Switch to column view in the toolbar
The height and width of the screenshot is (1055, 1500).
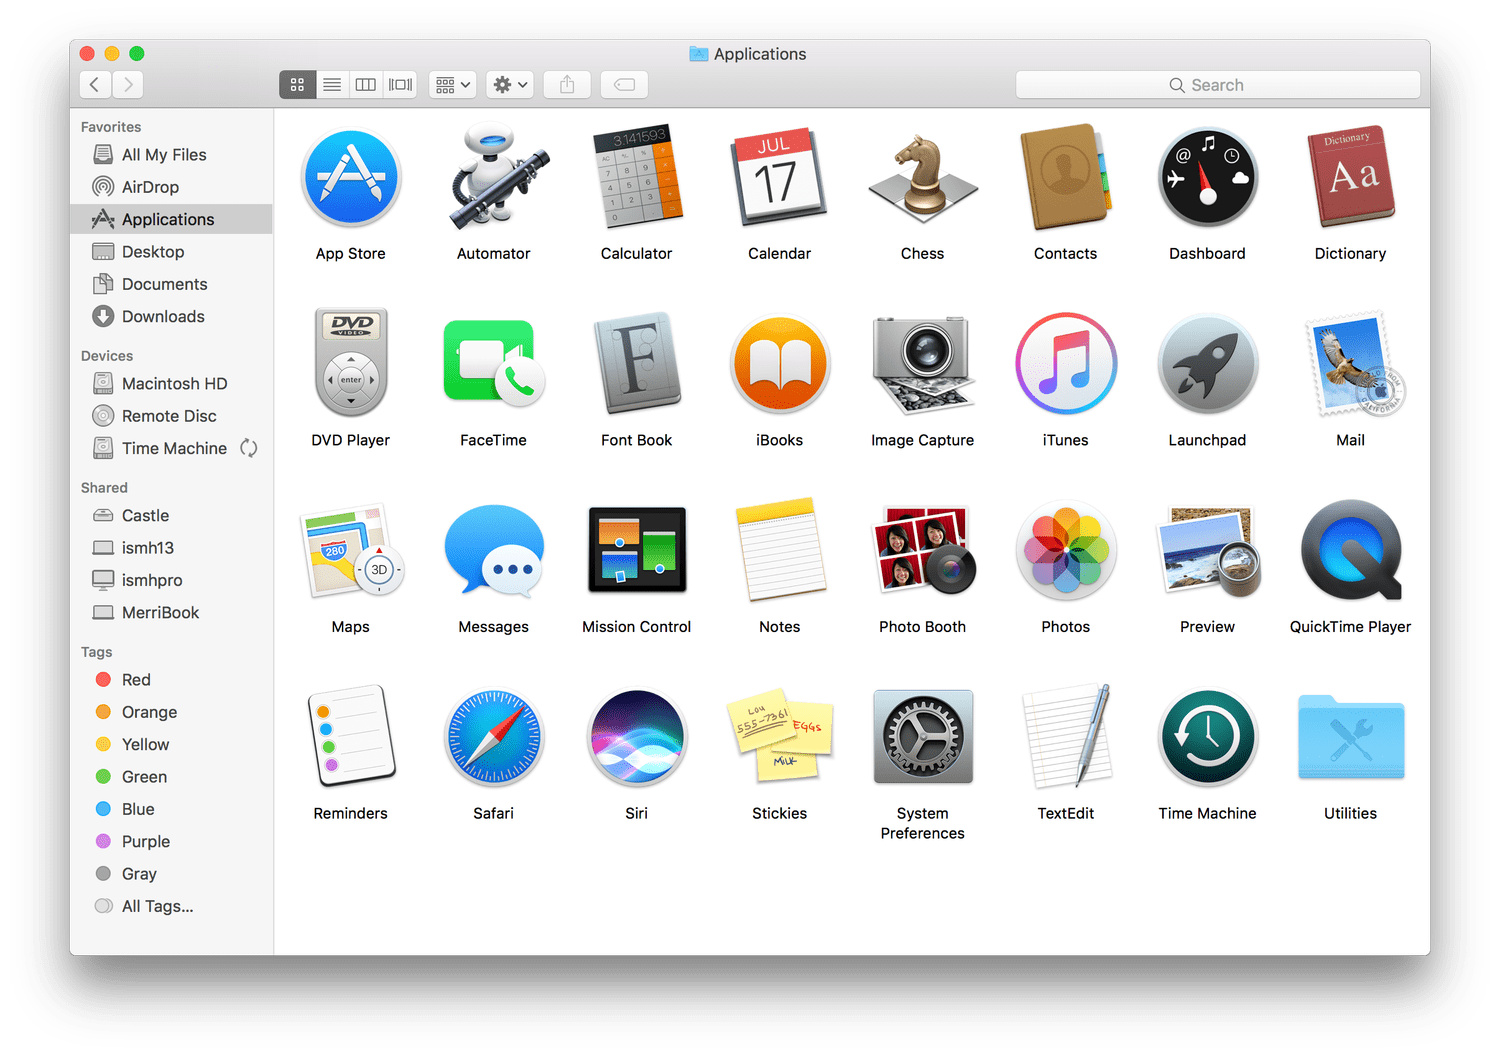pyautogui.click(x=366, y=85)
